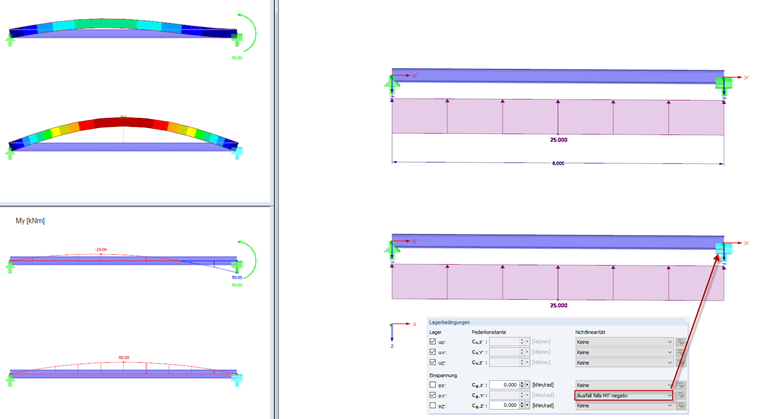Click the upper-right blue beam member
Viewport: 760px width, 419px height.
pos(557,76)
